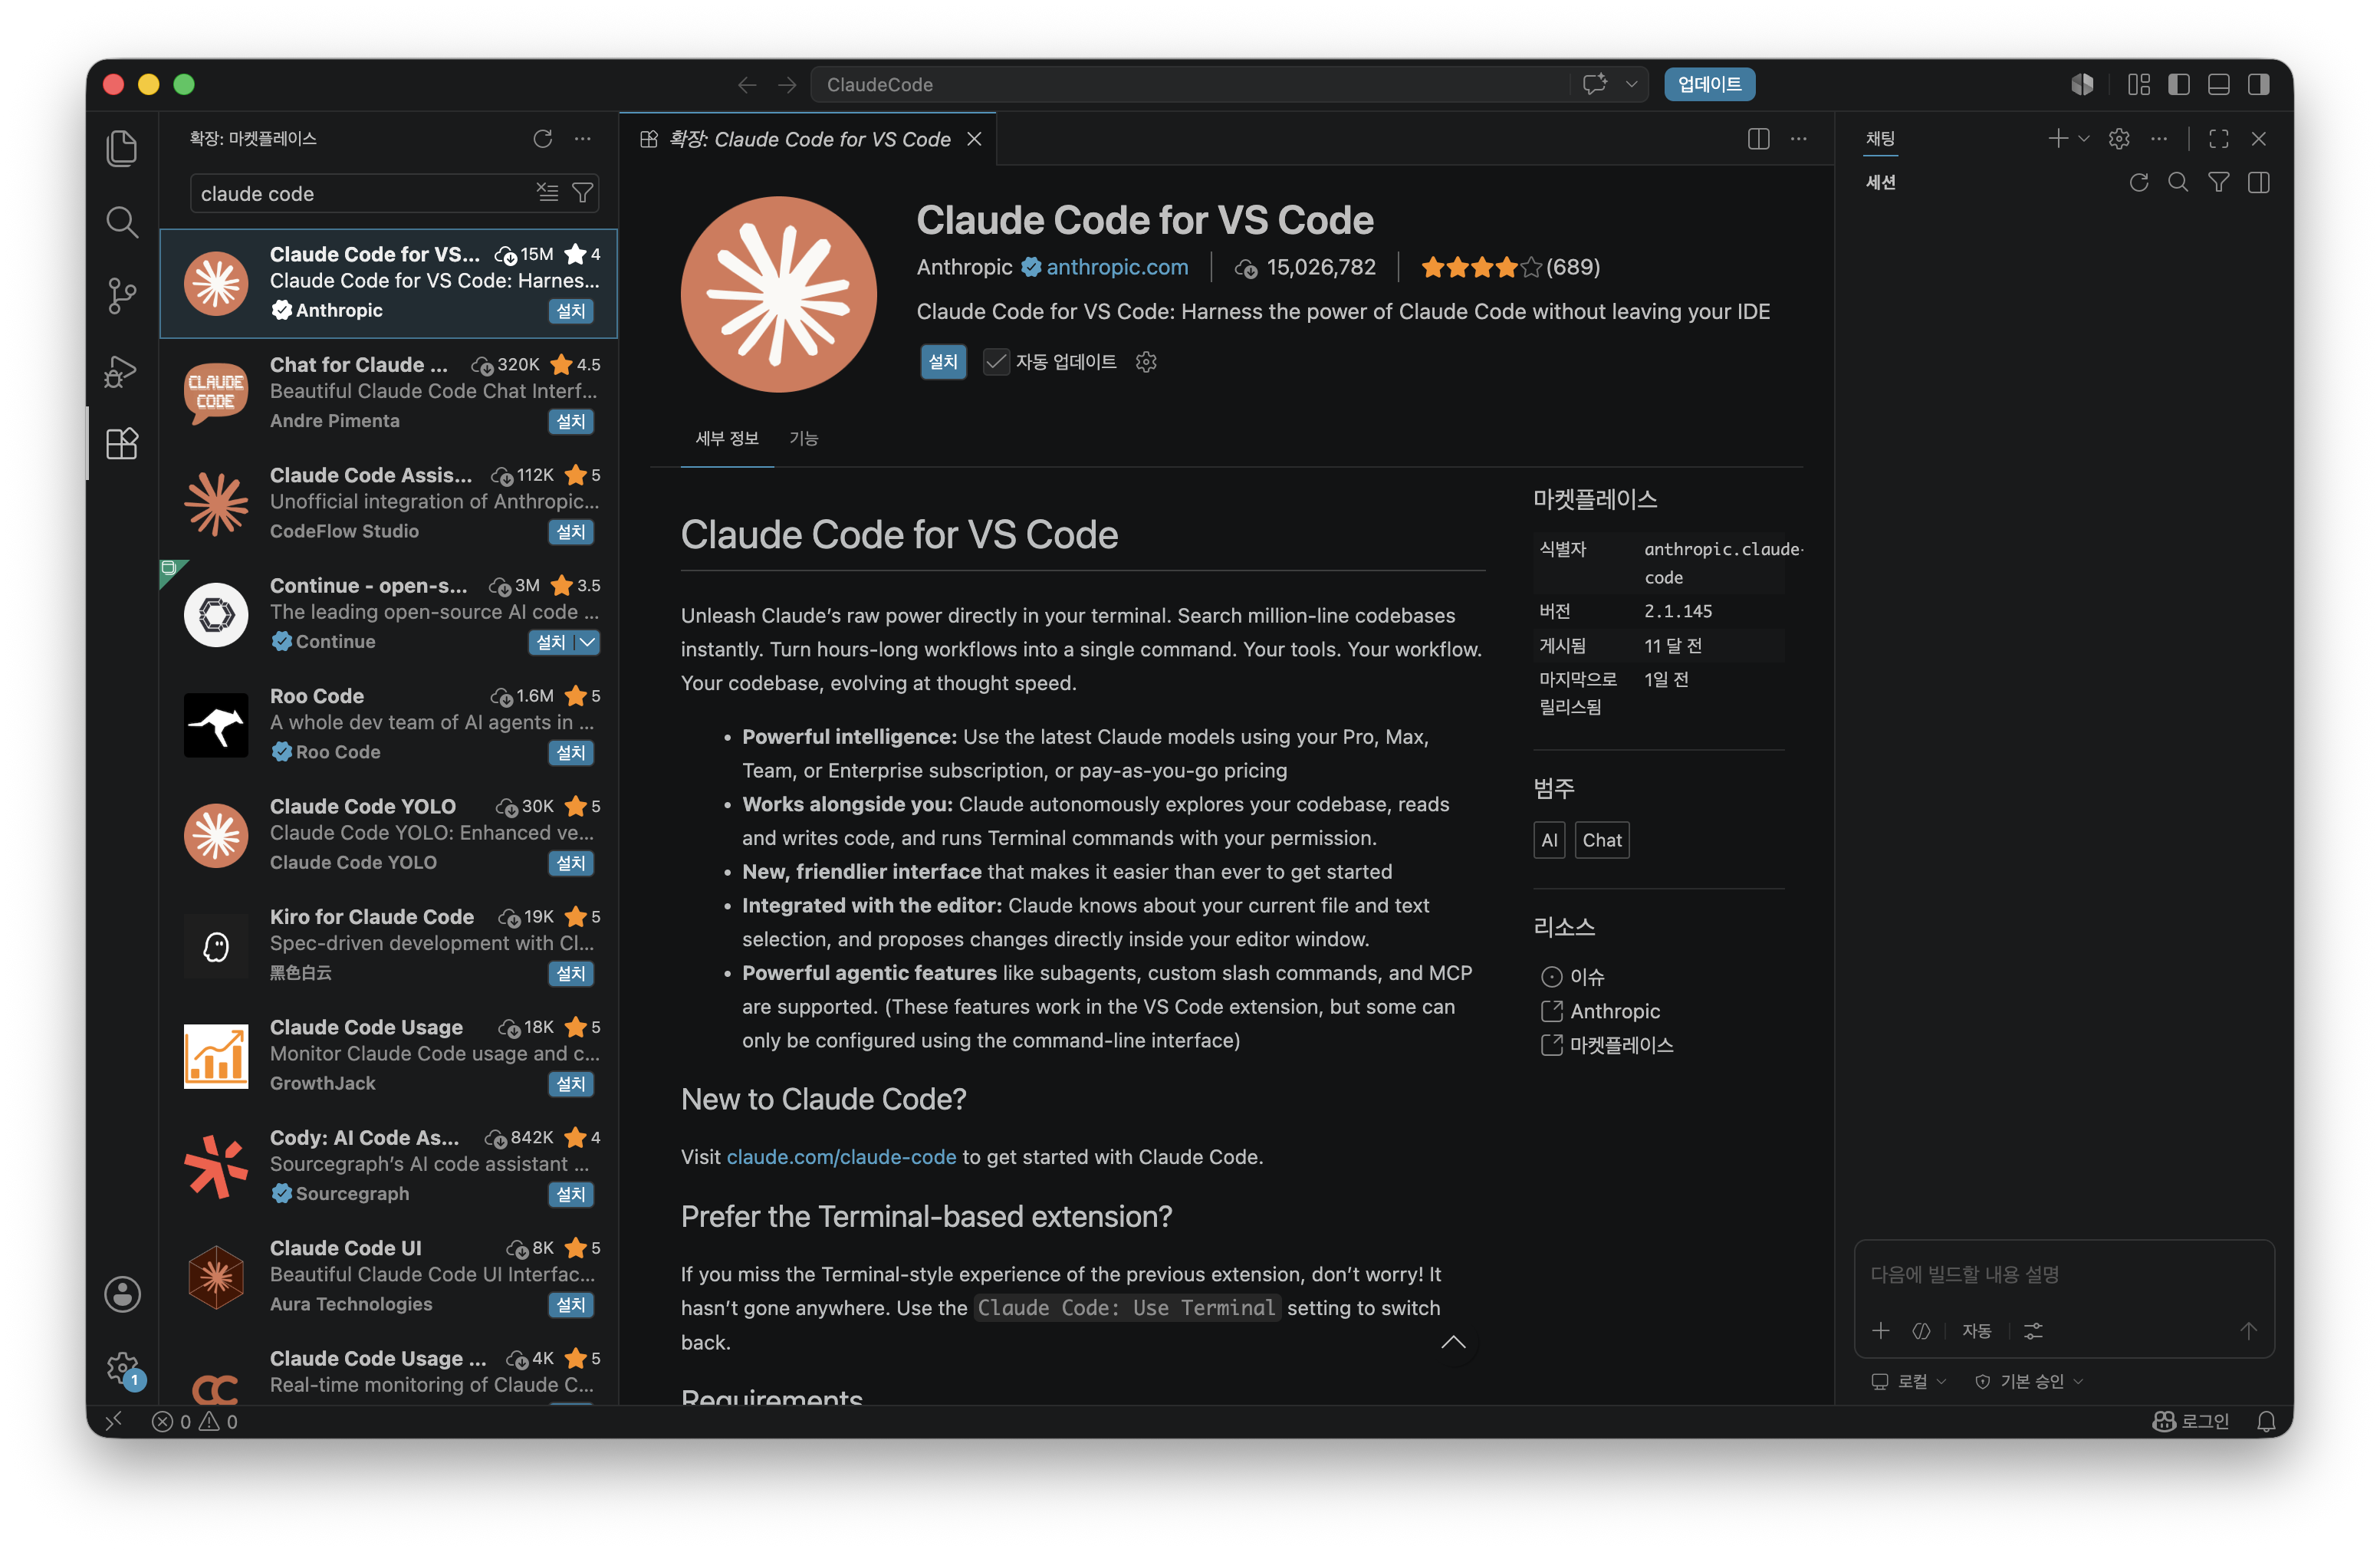
Task: Open notifications bell in status bar
Action: (2267, 1421)
